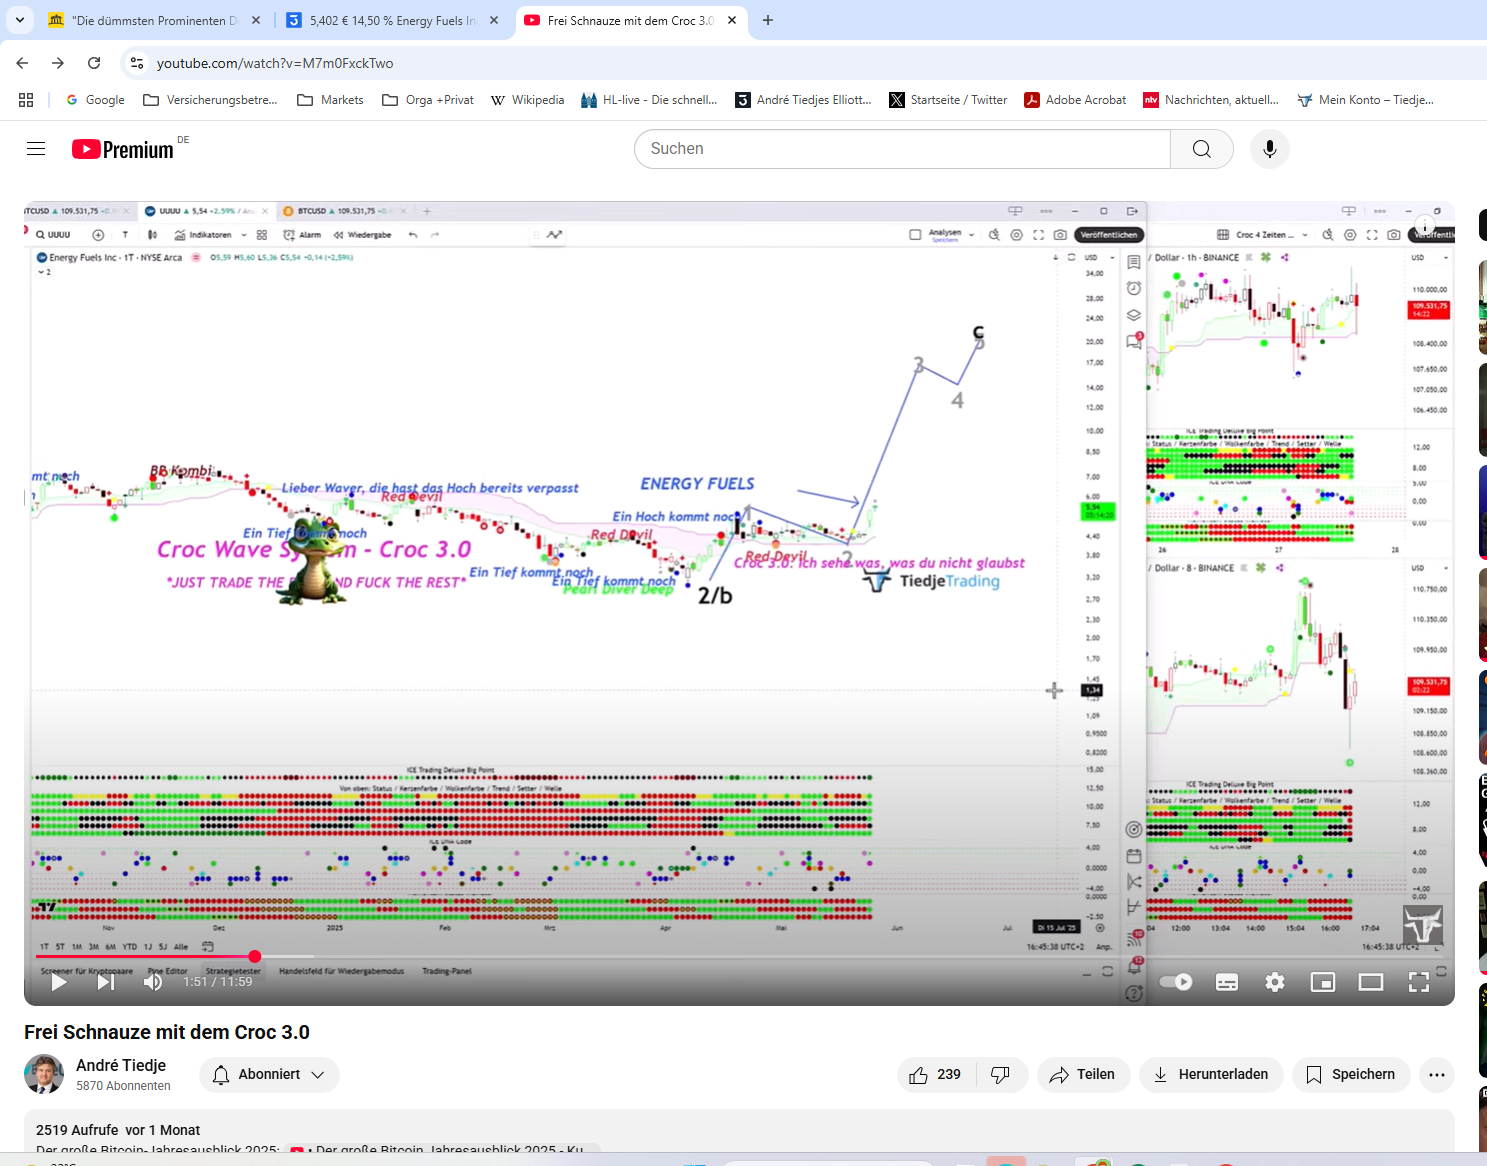Skip to the next video
Image resolution: width=1487 pixels, height=1166 pixels.
click(x=105, y=982)
